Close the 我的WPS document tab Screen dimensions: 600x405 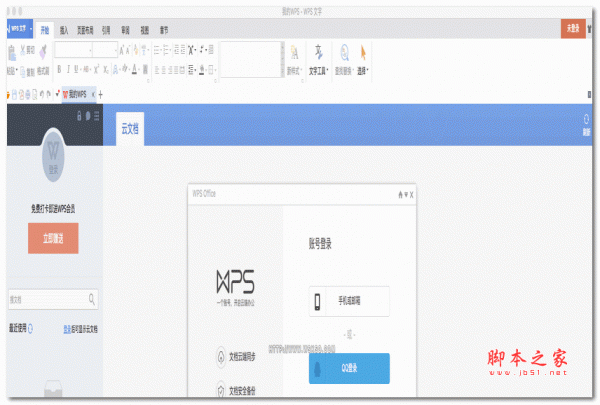pyautogui.click(x=93, y=94)
